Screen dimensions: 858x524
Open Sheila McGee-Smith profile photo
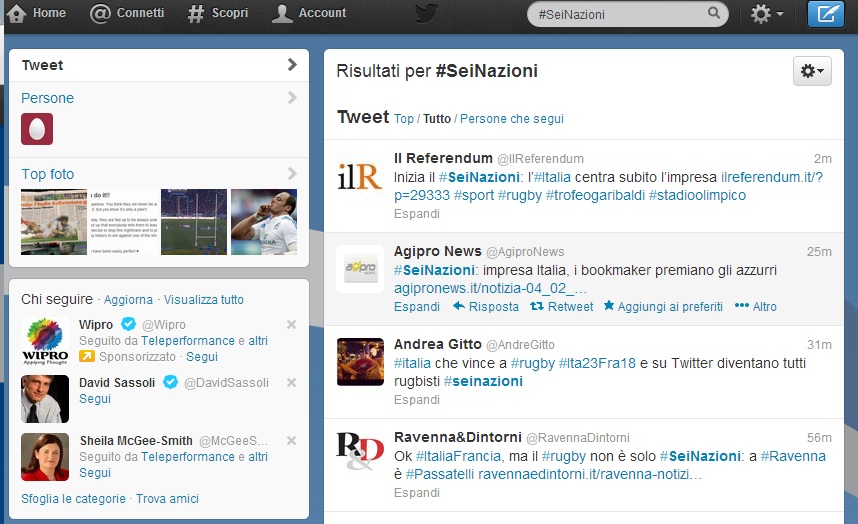(x=45, y=457)
